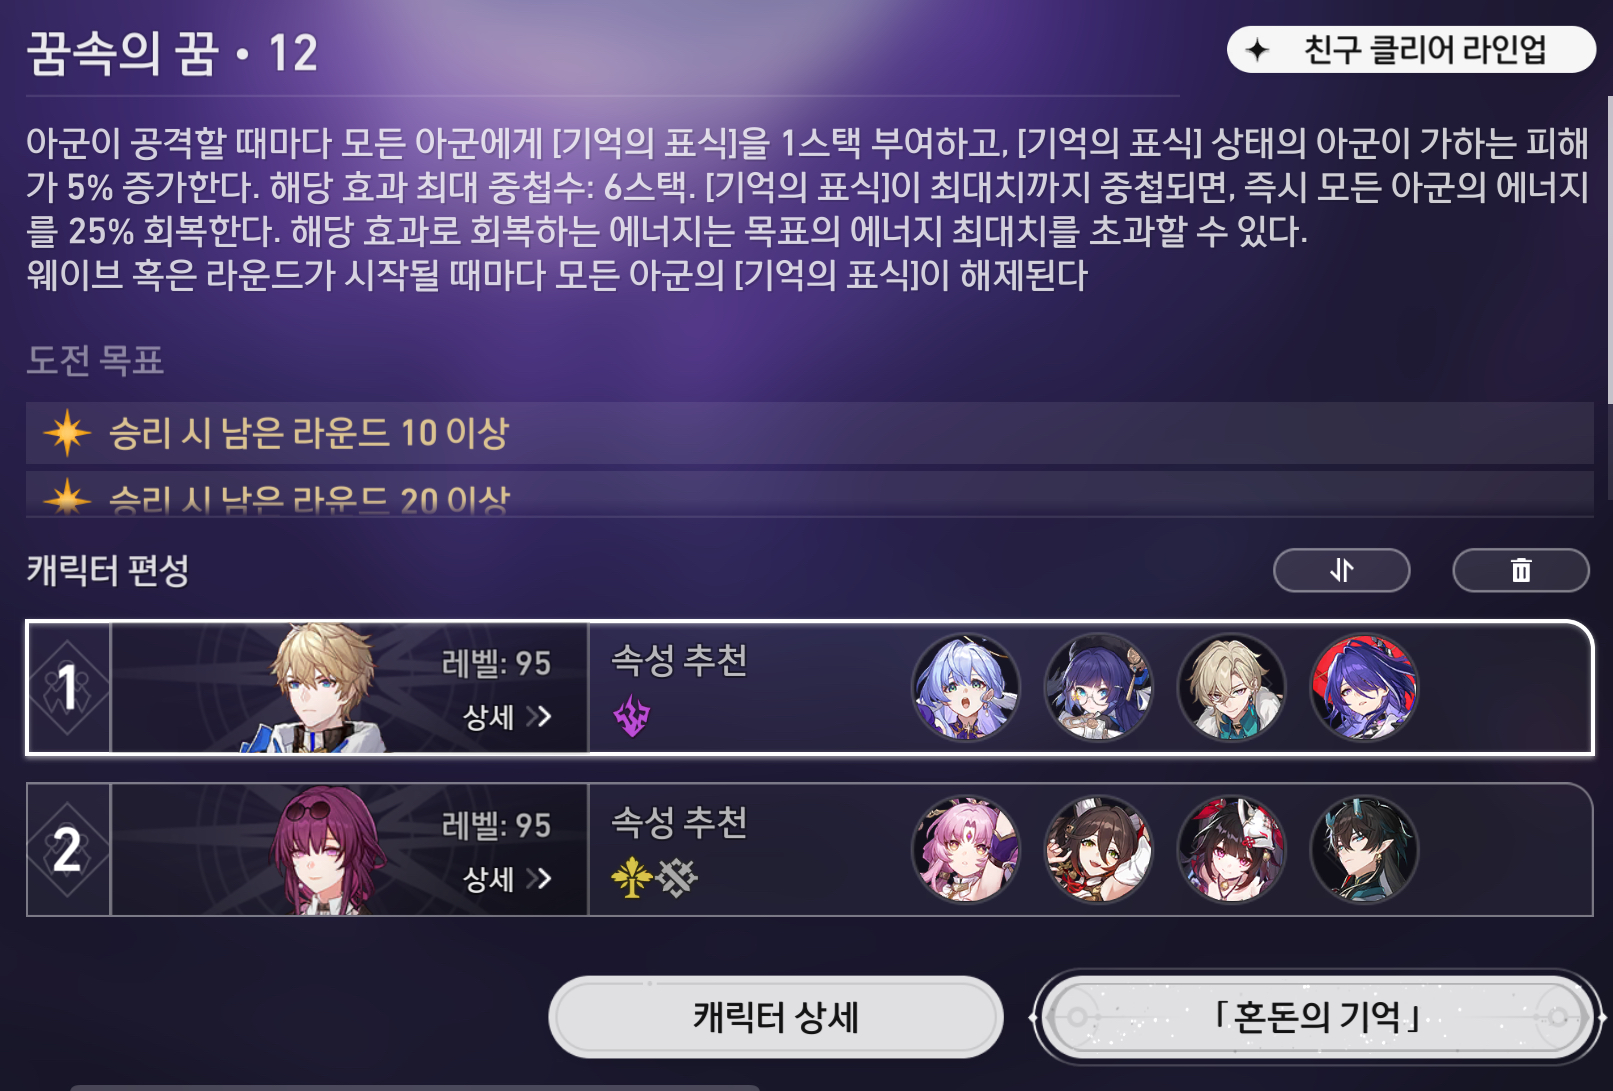
Task: Select the pink-haired character in team 2
Action: [x=965, y=850]
